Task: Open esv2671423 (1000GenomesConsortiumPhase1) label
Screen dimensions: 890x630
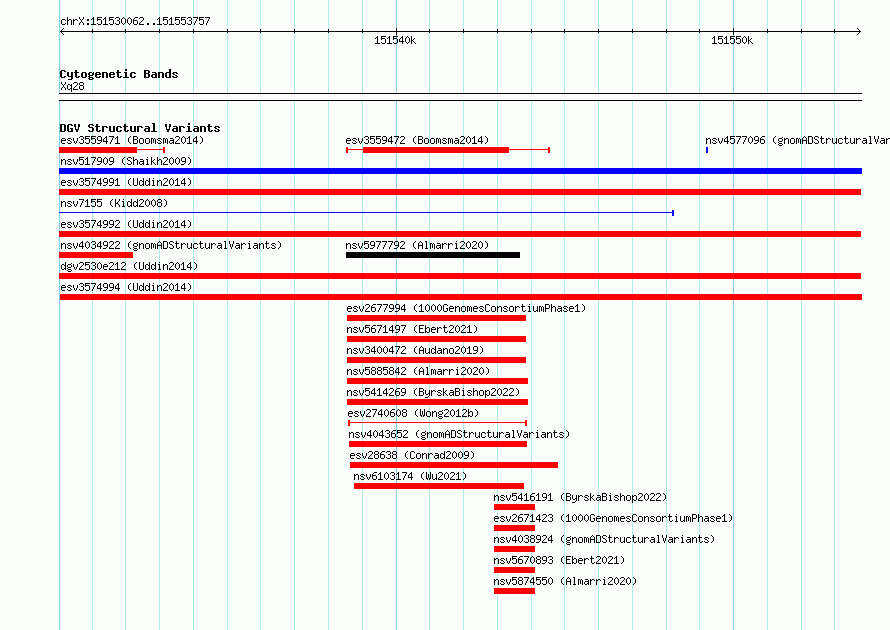Action: click(x=613, y=518)
